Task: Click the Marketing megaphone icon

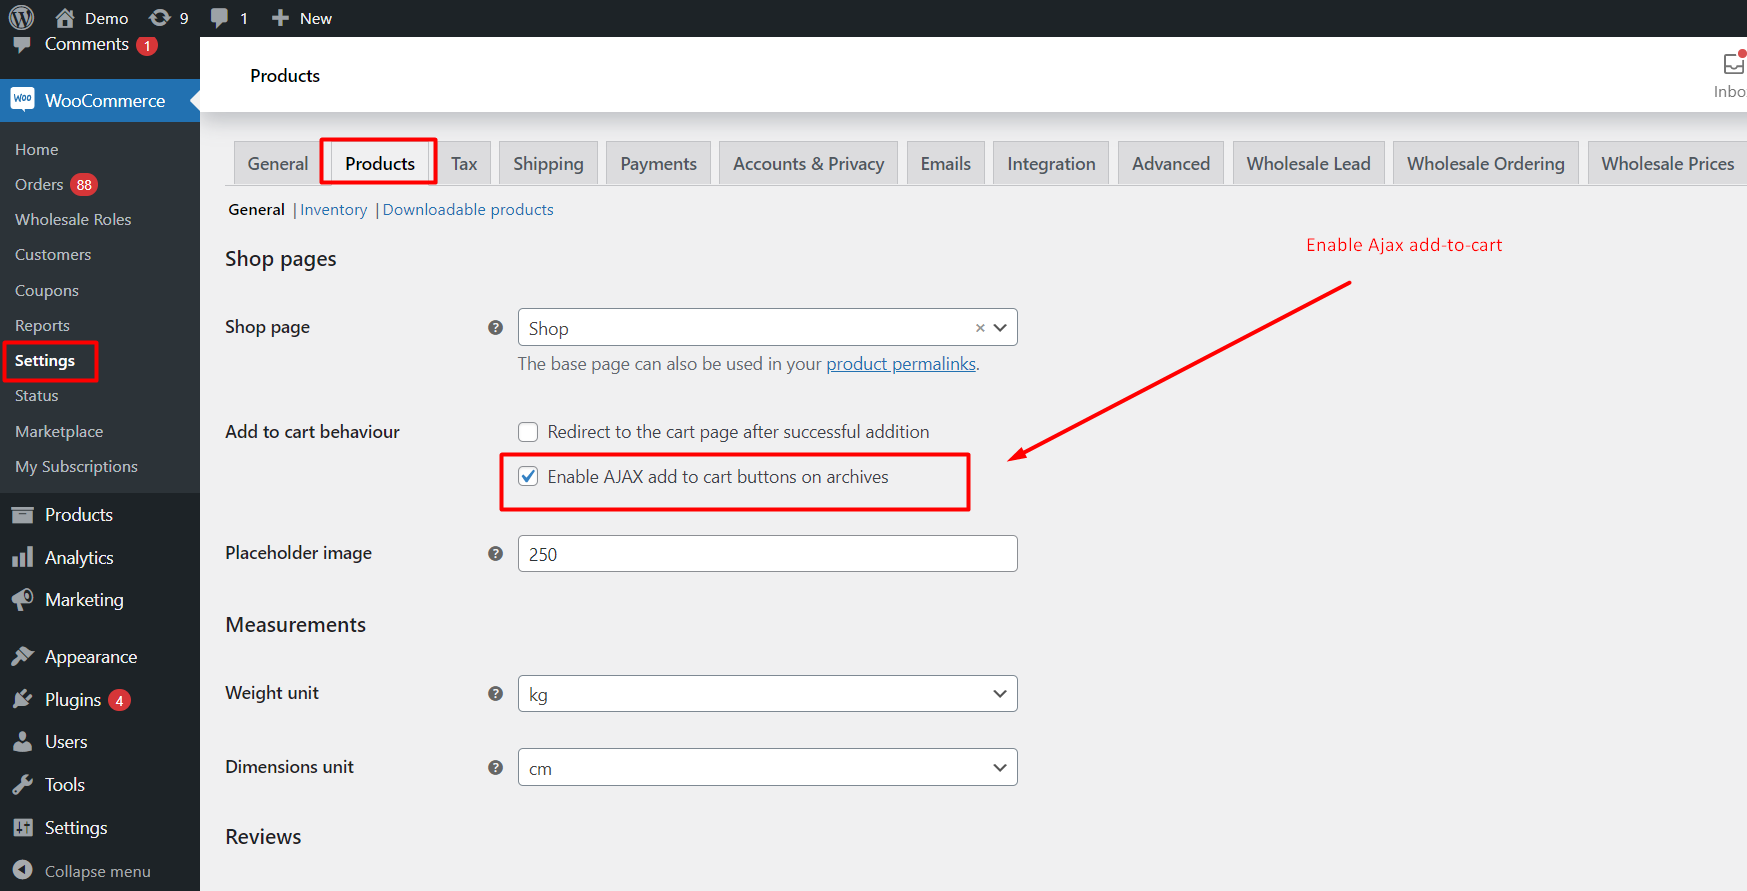Action: click(x=22, y=599)
